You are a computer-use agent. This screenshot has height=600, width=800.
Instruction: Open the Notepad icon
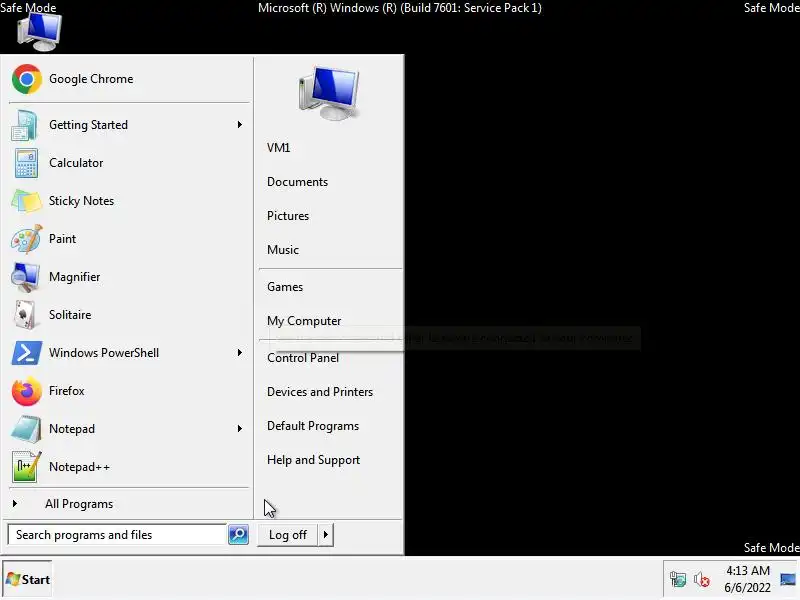pos(26,429)
